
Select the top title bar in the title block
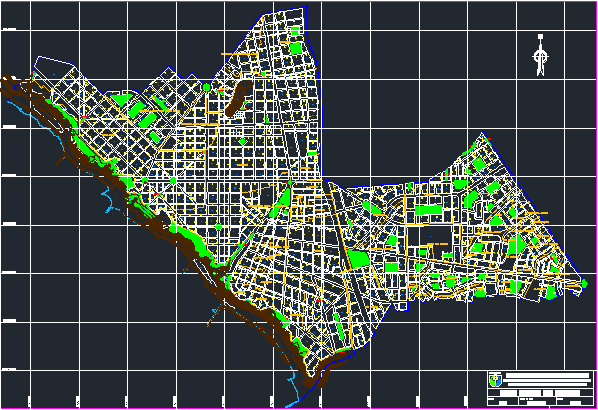pos(547,375)
